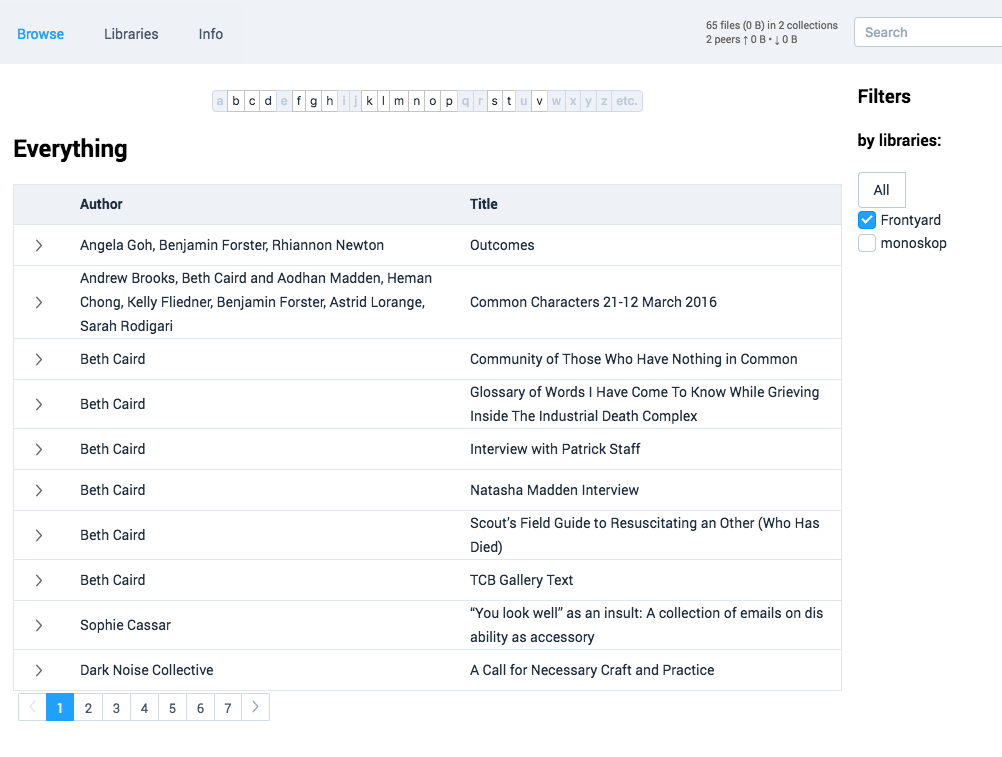The width and height of the screenshot is (1002, 757).
Task: Open 'Natasha Madden Interview' title
Action: coord(554,490)
